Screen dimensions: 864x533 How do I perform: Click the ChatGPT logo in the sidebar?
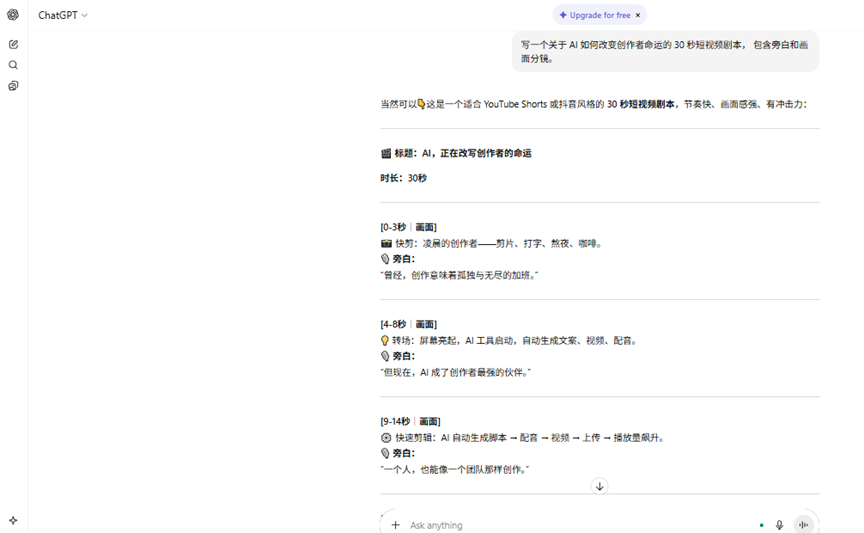click(x=13, y=15)
